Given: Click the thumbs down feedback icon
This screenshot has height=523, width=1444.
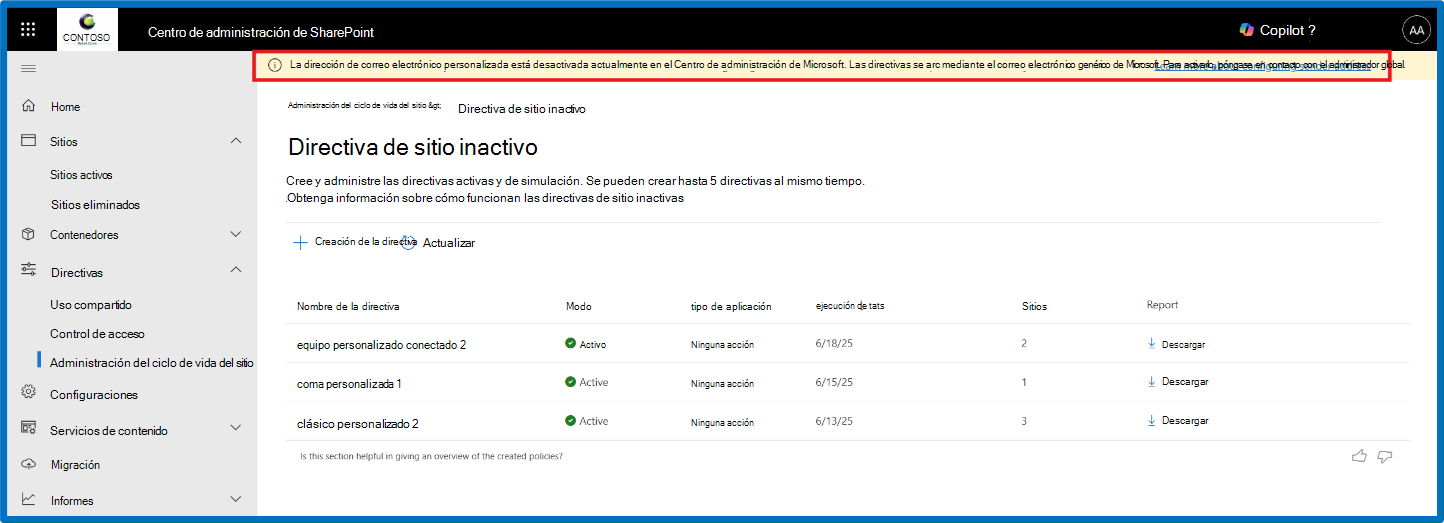Looking at the screenshot, I should coord(1385,456).
